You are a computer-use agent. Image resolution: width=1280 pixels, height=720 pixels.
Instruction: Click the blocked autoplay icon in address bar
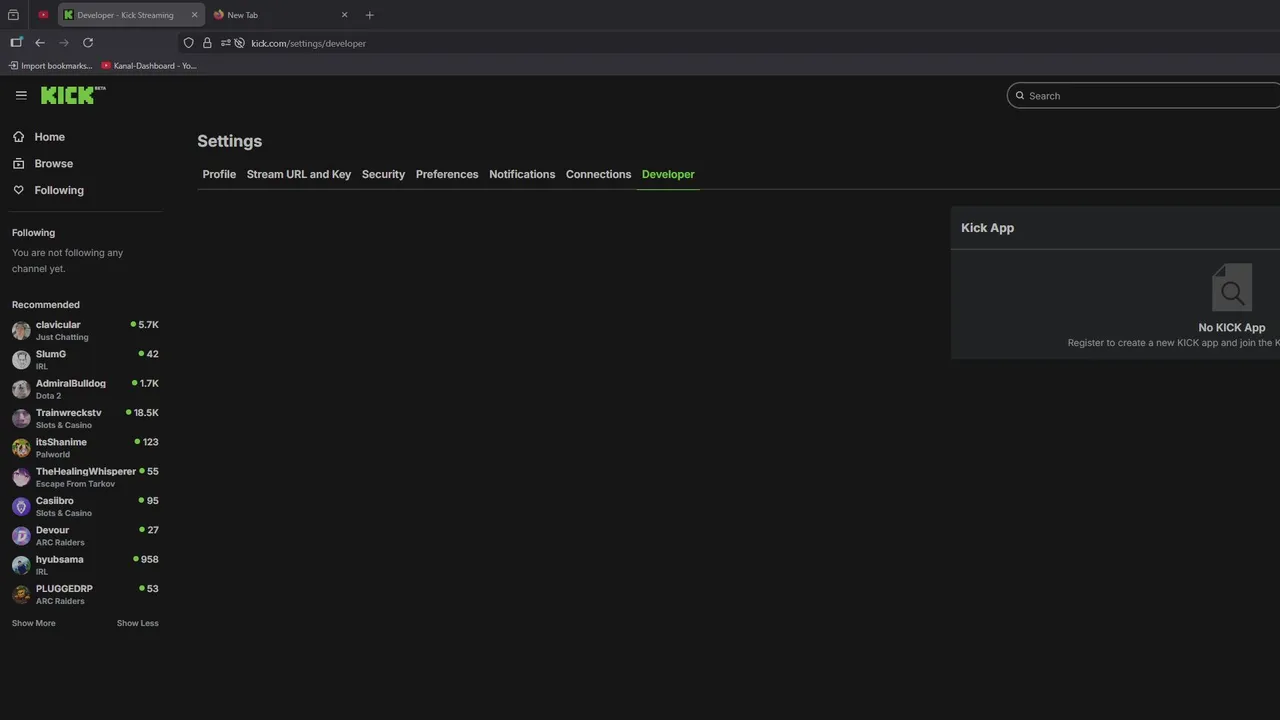(240, 43)
